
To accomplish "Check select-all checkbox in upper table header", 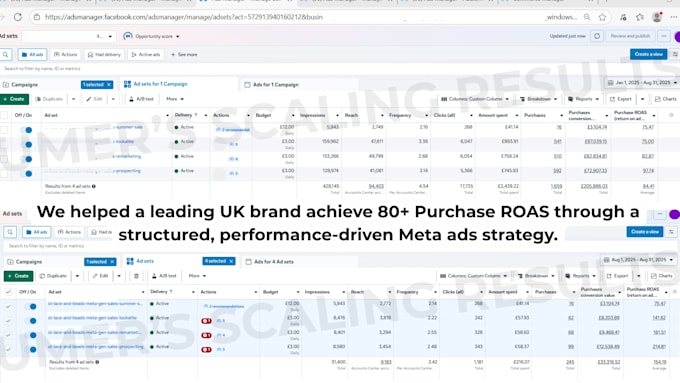I will 4,115.
